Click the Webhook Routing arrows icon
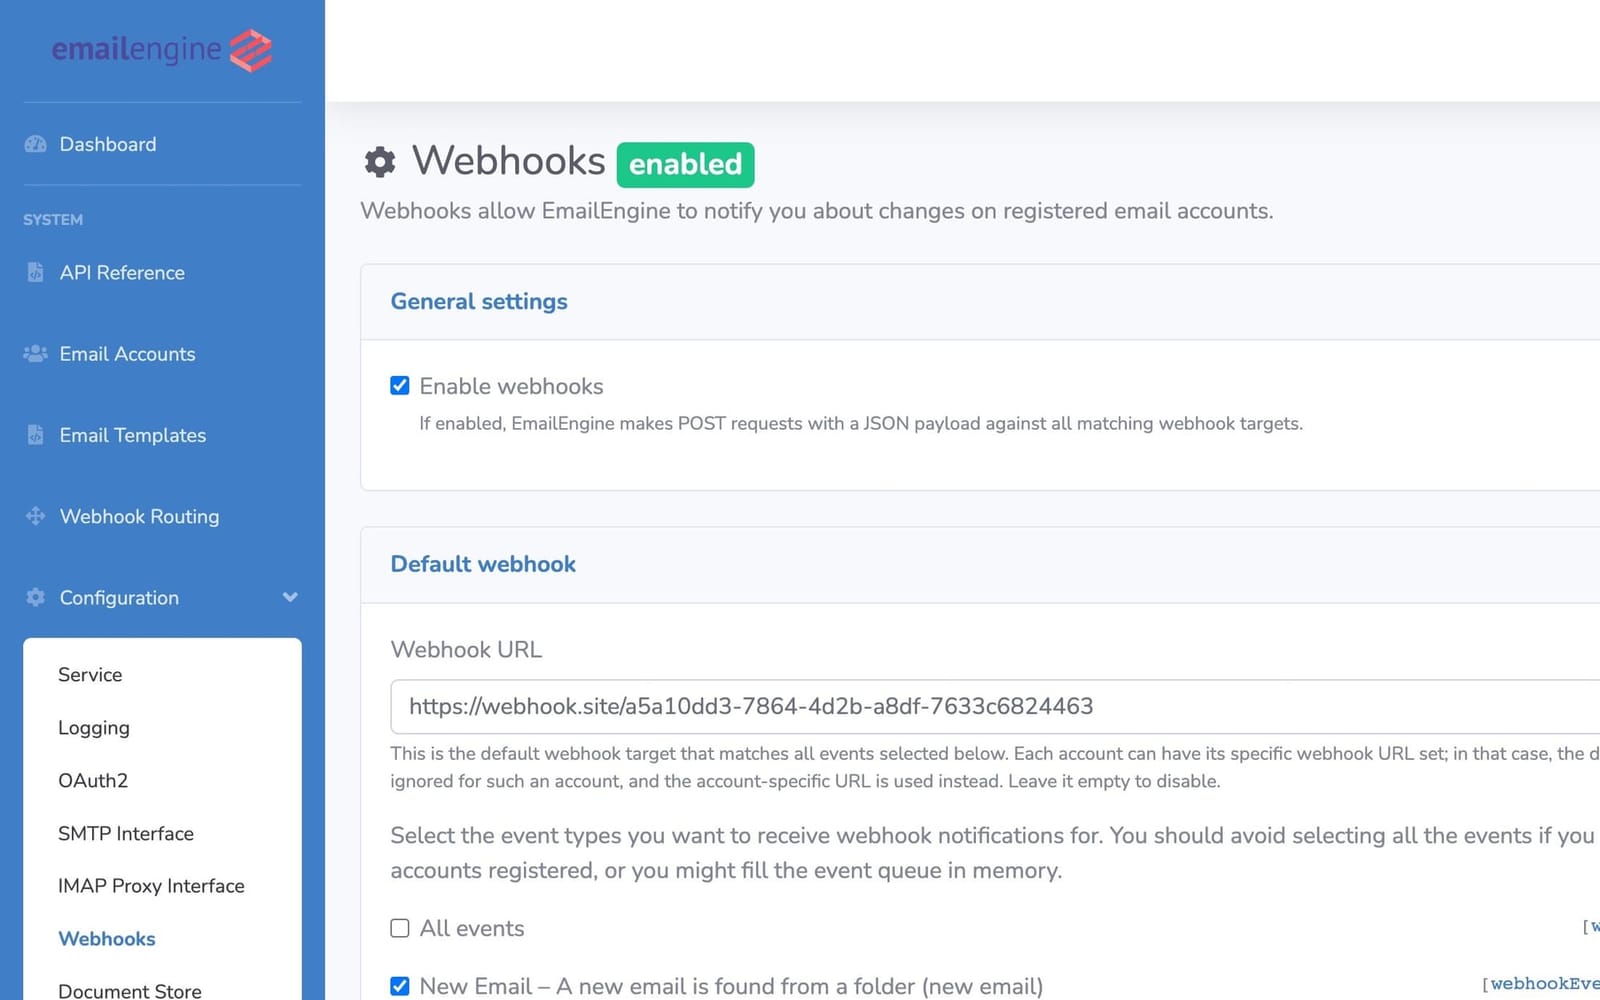This screenshot has width=1600, height=1000. (x=35, y=516)
